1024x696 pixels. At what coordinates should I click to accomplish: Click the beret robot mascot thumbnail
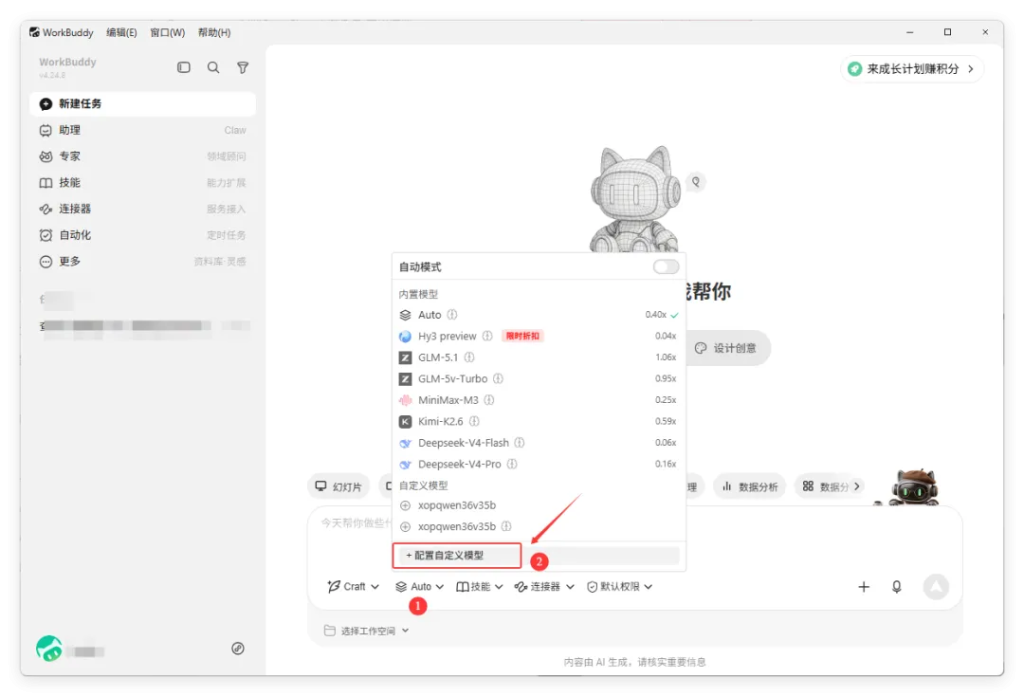pyautogui.click(x=914, y=487)
